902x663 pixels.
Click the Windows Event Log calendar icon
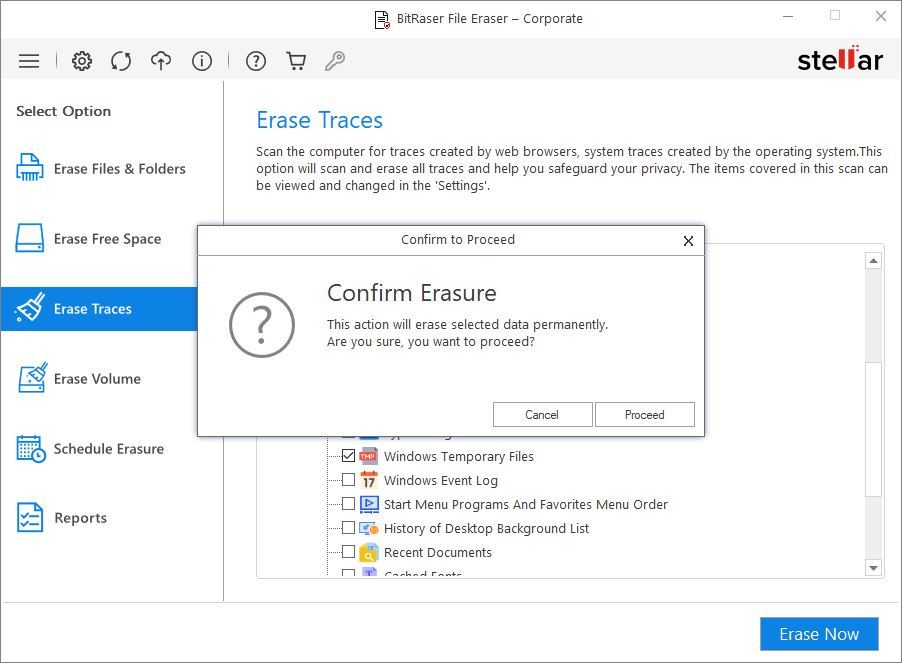coord(369,480)
